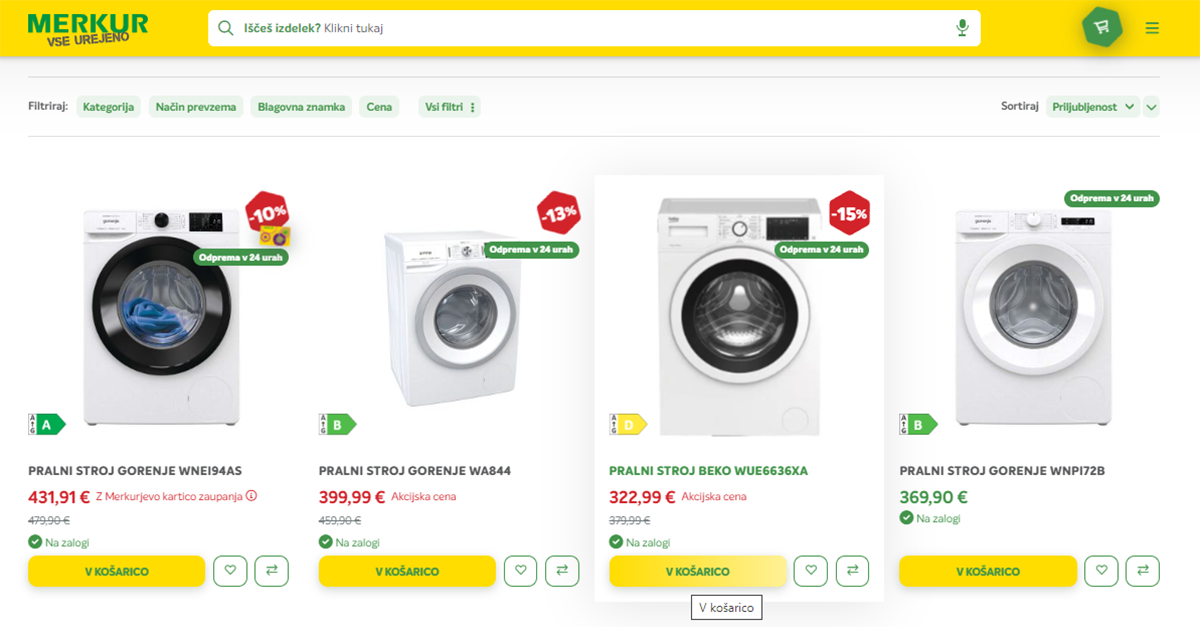The height and width of the screenshot is (627, 1200).
Task: Click energy label A on Gorenje WNEI94AS
Action: pos(46,425)
